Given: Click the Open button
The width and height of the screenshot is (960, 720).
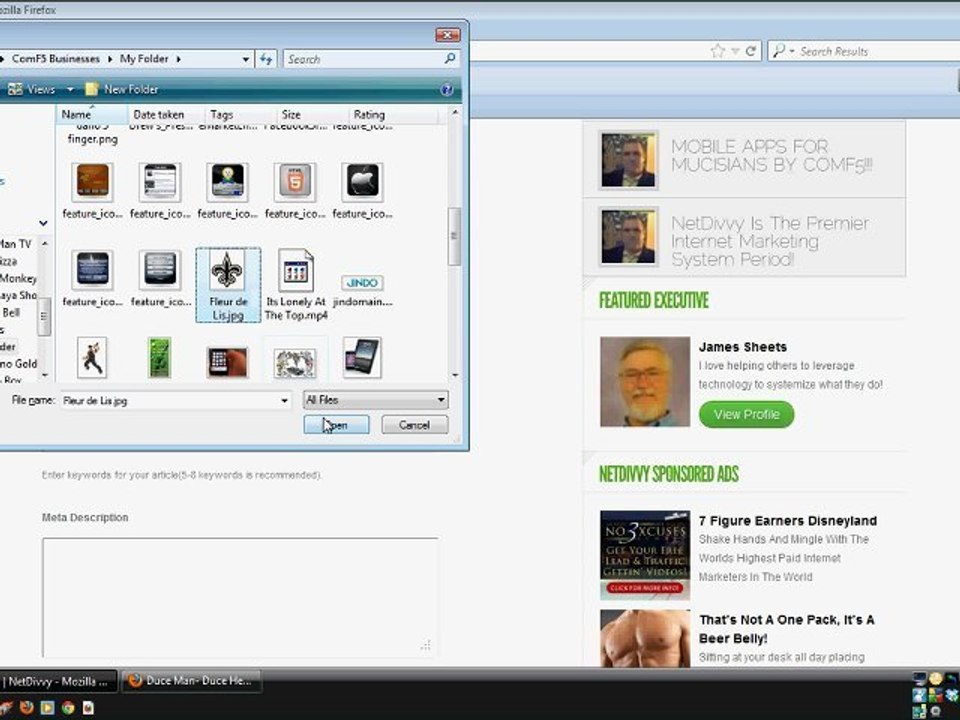Looking at the screenshot, I should (336, 425).
